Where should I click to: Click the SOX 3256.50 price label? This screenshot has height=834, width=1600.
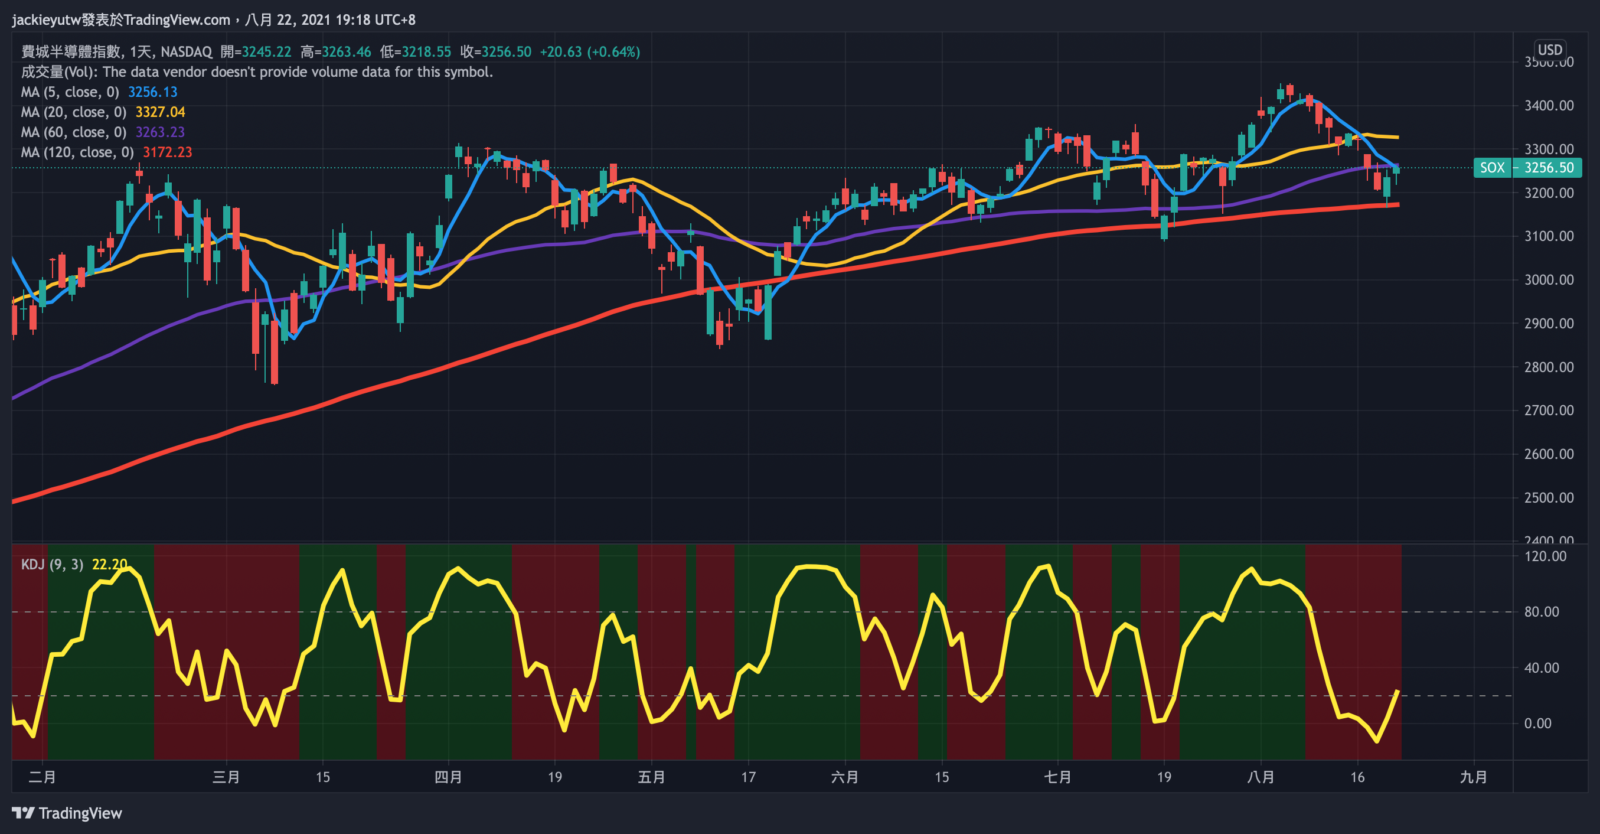1527,168
